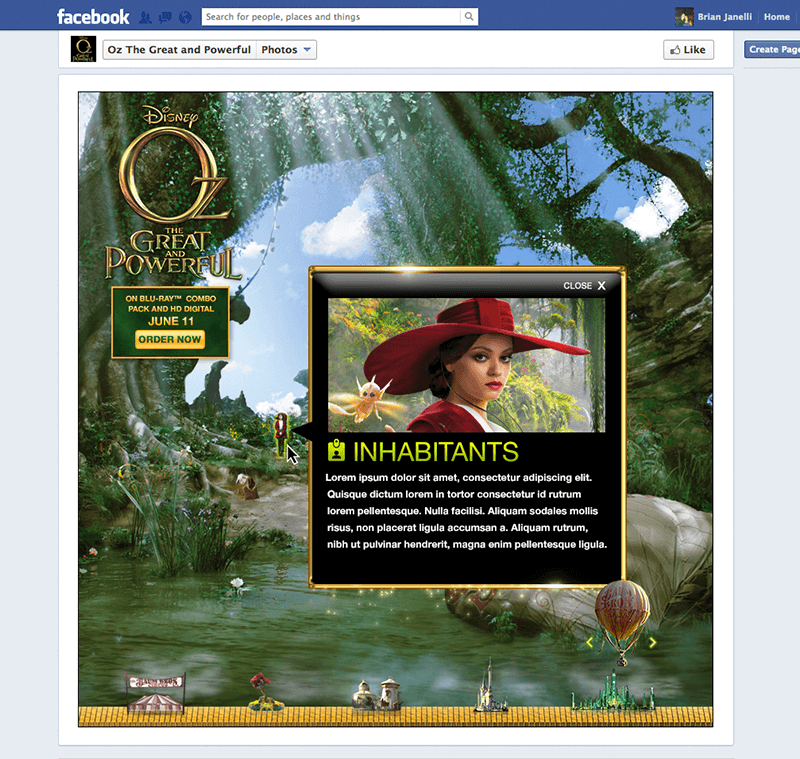
Task: Focus the search for people field
Action: tap(331, 16)
